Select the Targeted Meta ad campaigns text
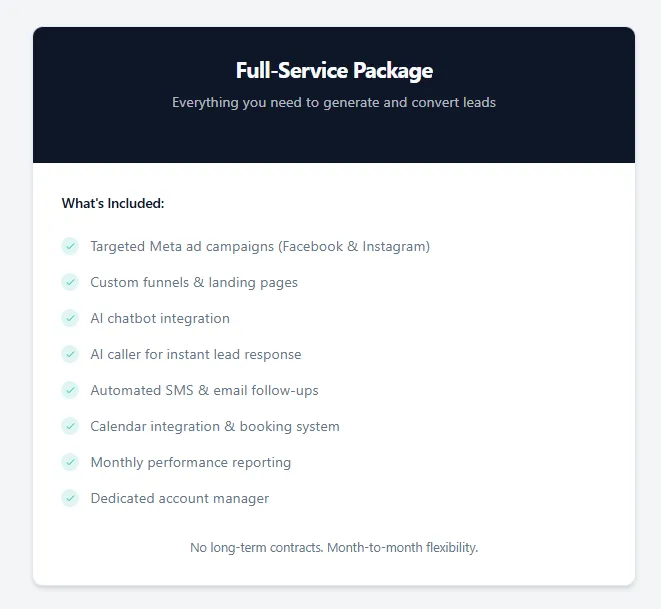Image resolution: width=661 pixels, height=609 pixels. tap(260, 246)
